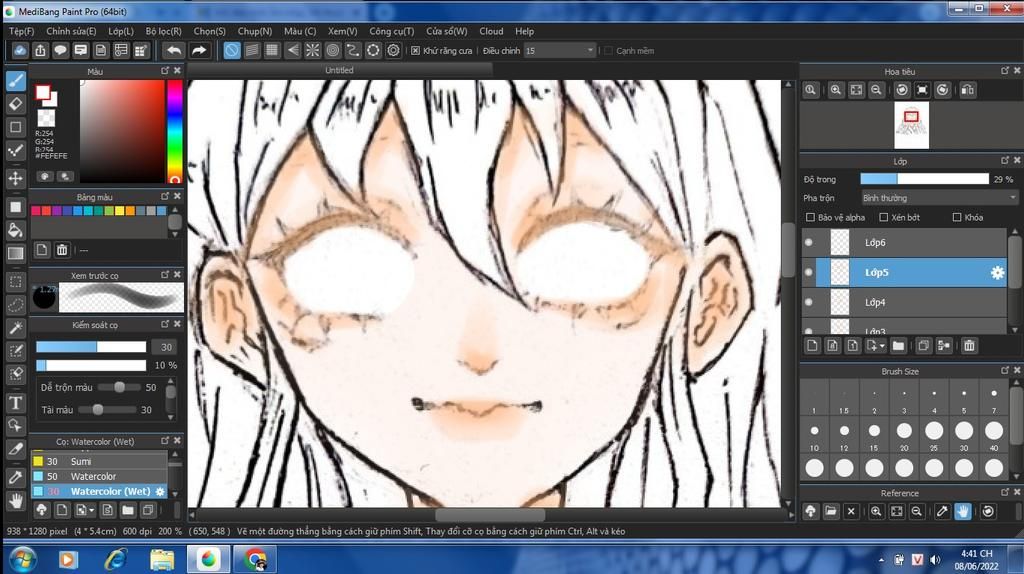Undock the Lớp layer panel
The image size is (1024, 574).
point(1004,161)
